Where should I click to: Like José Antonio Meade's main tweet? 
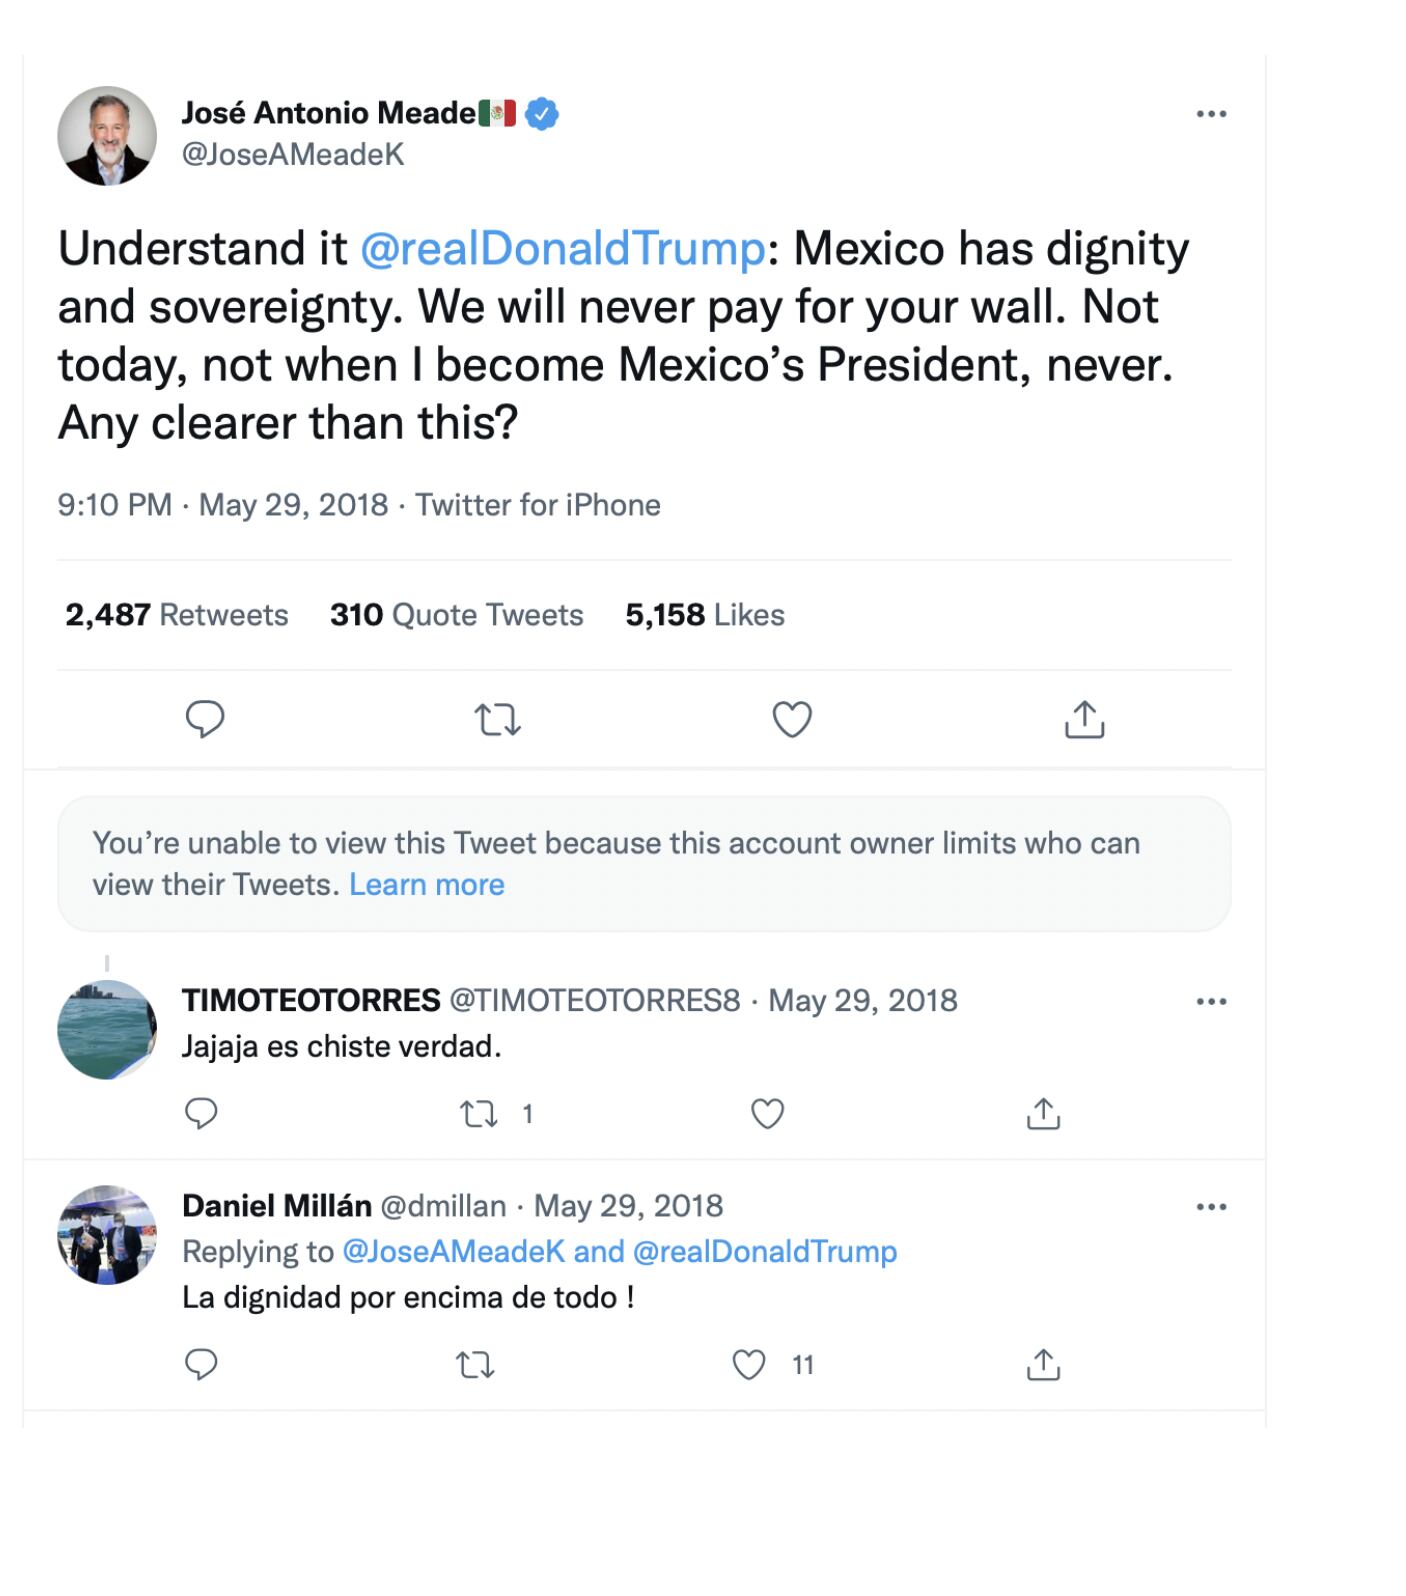tap(792, 719)
